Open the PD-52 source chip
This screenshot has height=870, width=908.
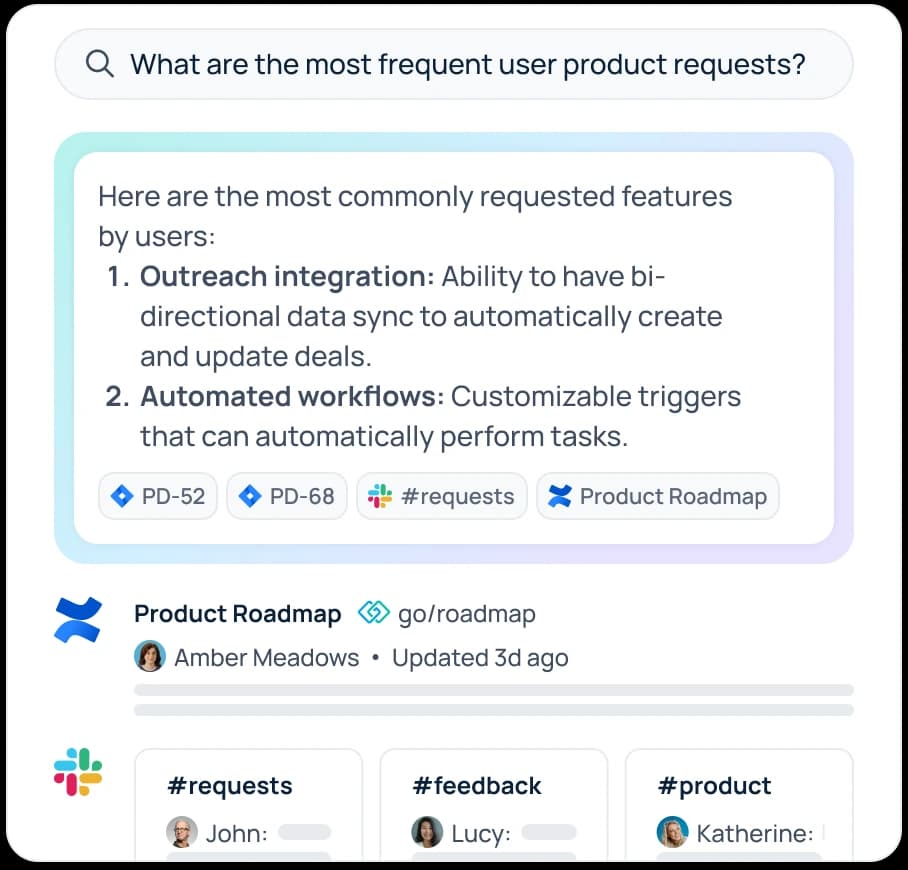coord(158,496)
